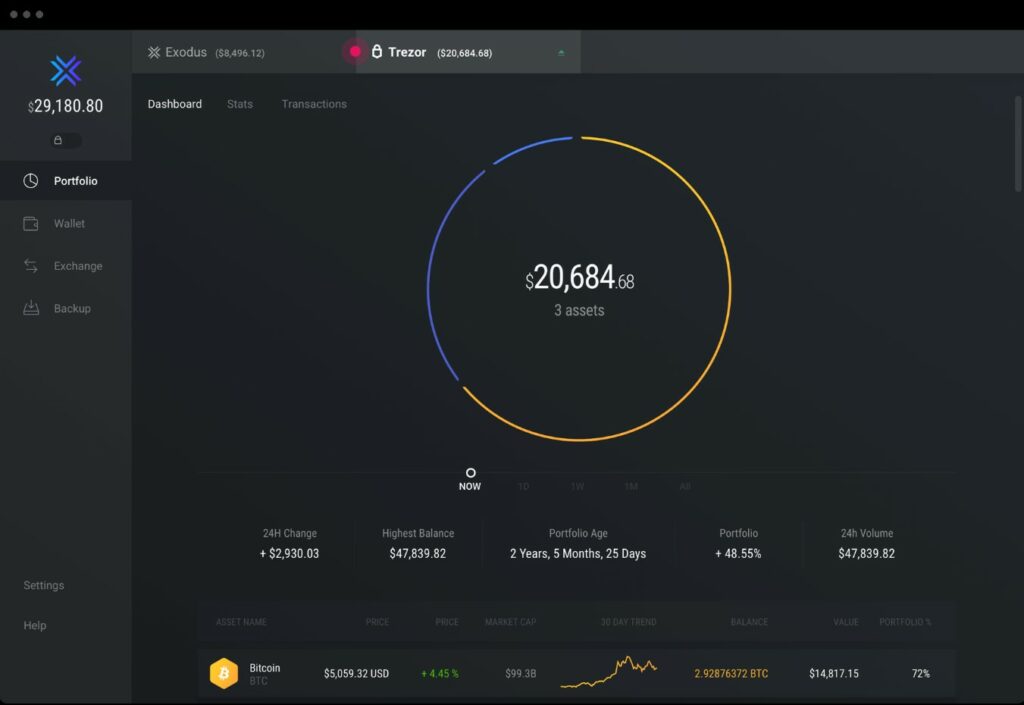This screenshot has width=1024, height=705.
Task: Open Exchange from the sidebar
Action: [66, 266]
